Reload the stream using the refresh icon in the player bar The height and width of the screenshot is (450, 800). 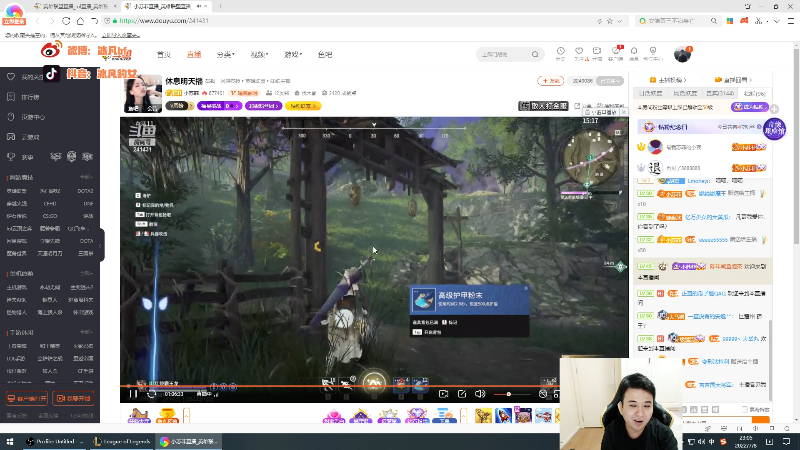(152, 394)
